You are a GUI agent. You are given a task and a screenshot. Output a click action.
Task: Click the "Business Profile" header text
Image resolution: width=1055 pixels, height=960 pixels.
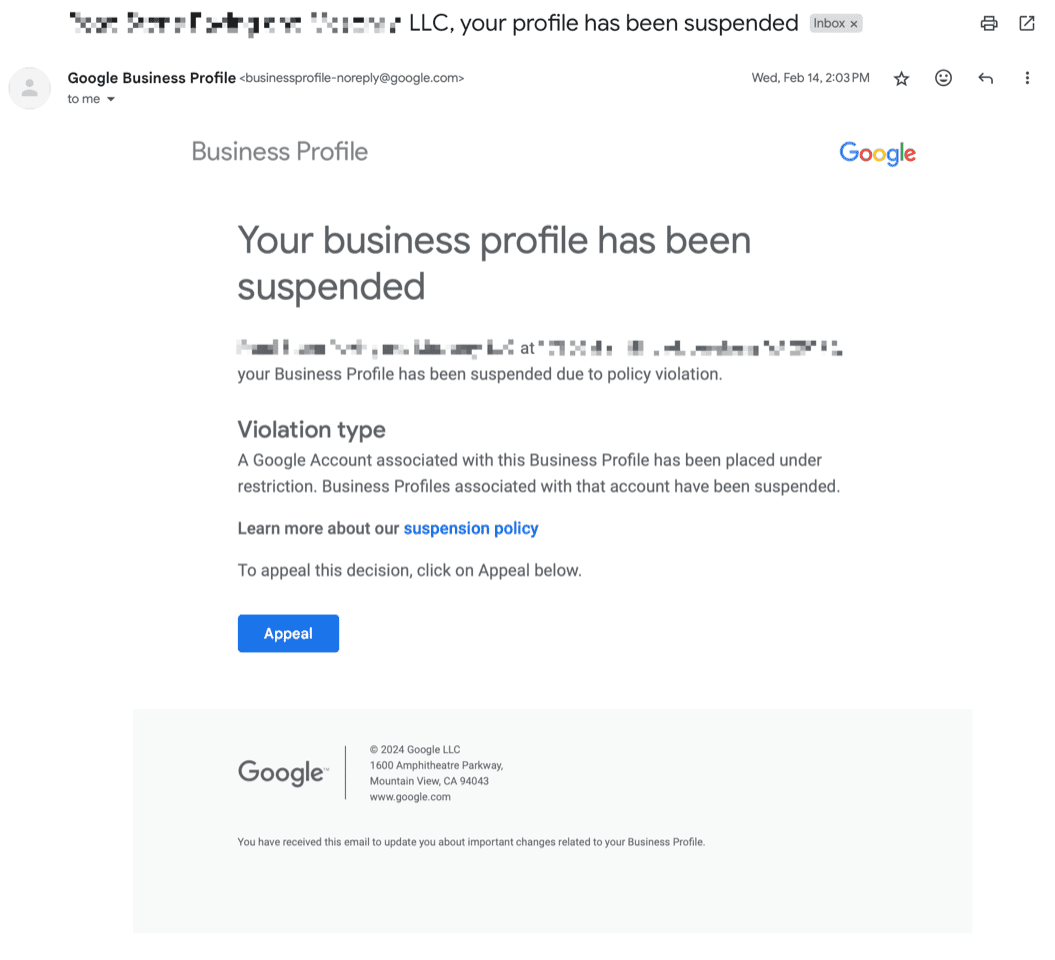click(279, 151)
